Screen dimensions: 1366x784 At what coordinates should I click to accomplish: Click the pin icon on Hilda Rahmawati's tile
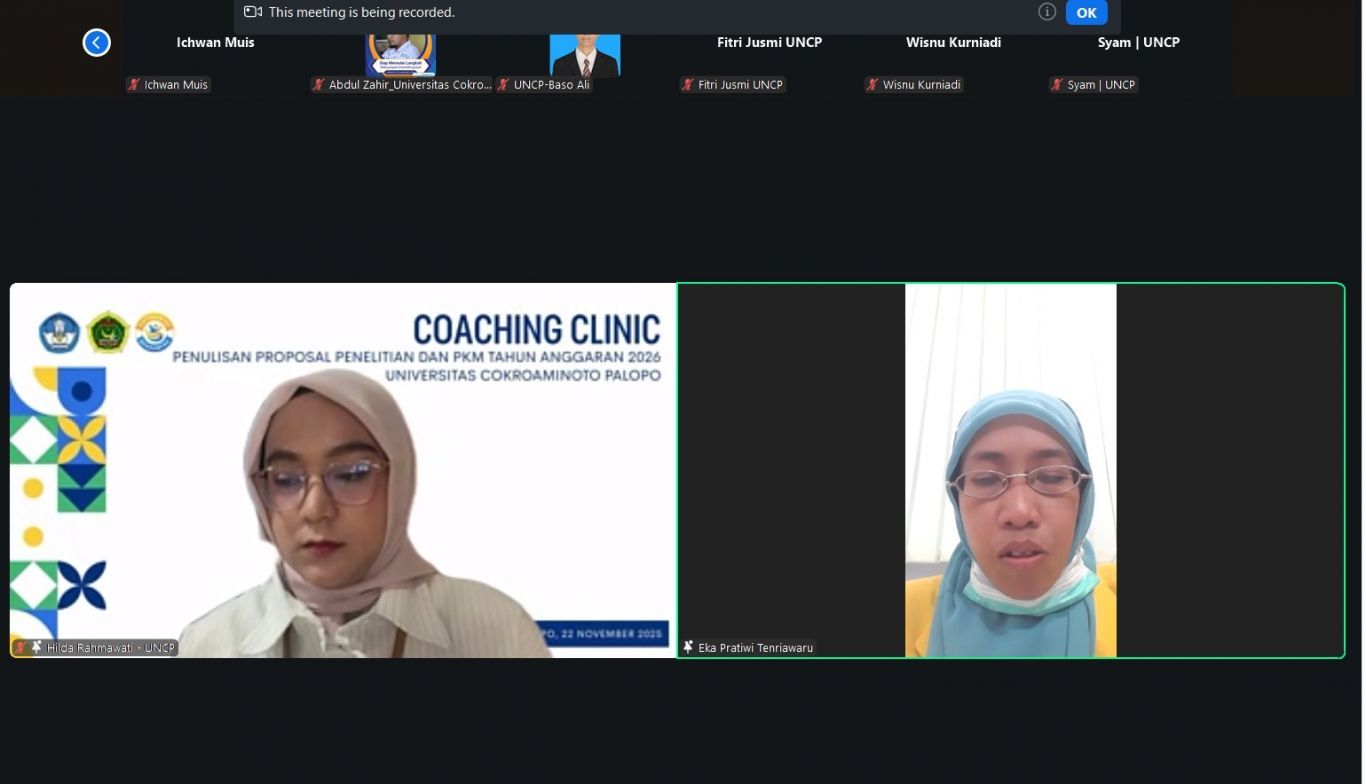37,647
